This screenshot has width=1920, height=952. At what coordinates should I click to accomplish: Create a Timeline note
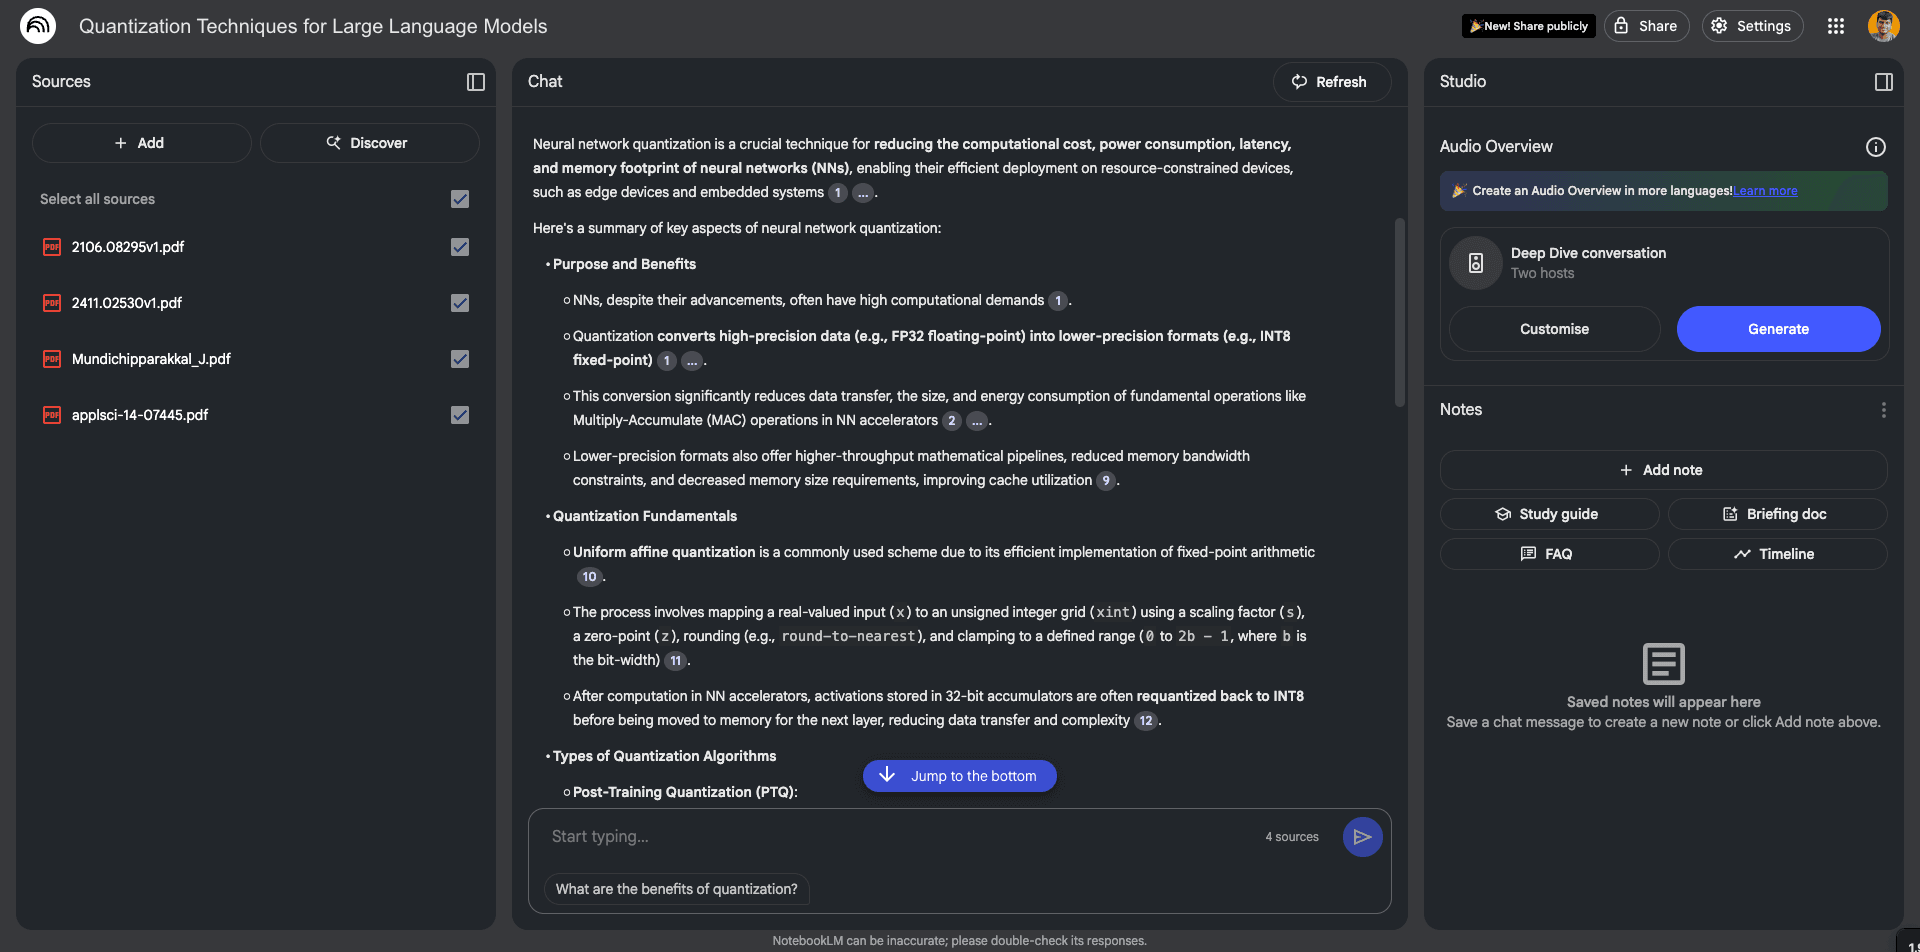point(1777,553)
